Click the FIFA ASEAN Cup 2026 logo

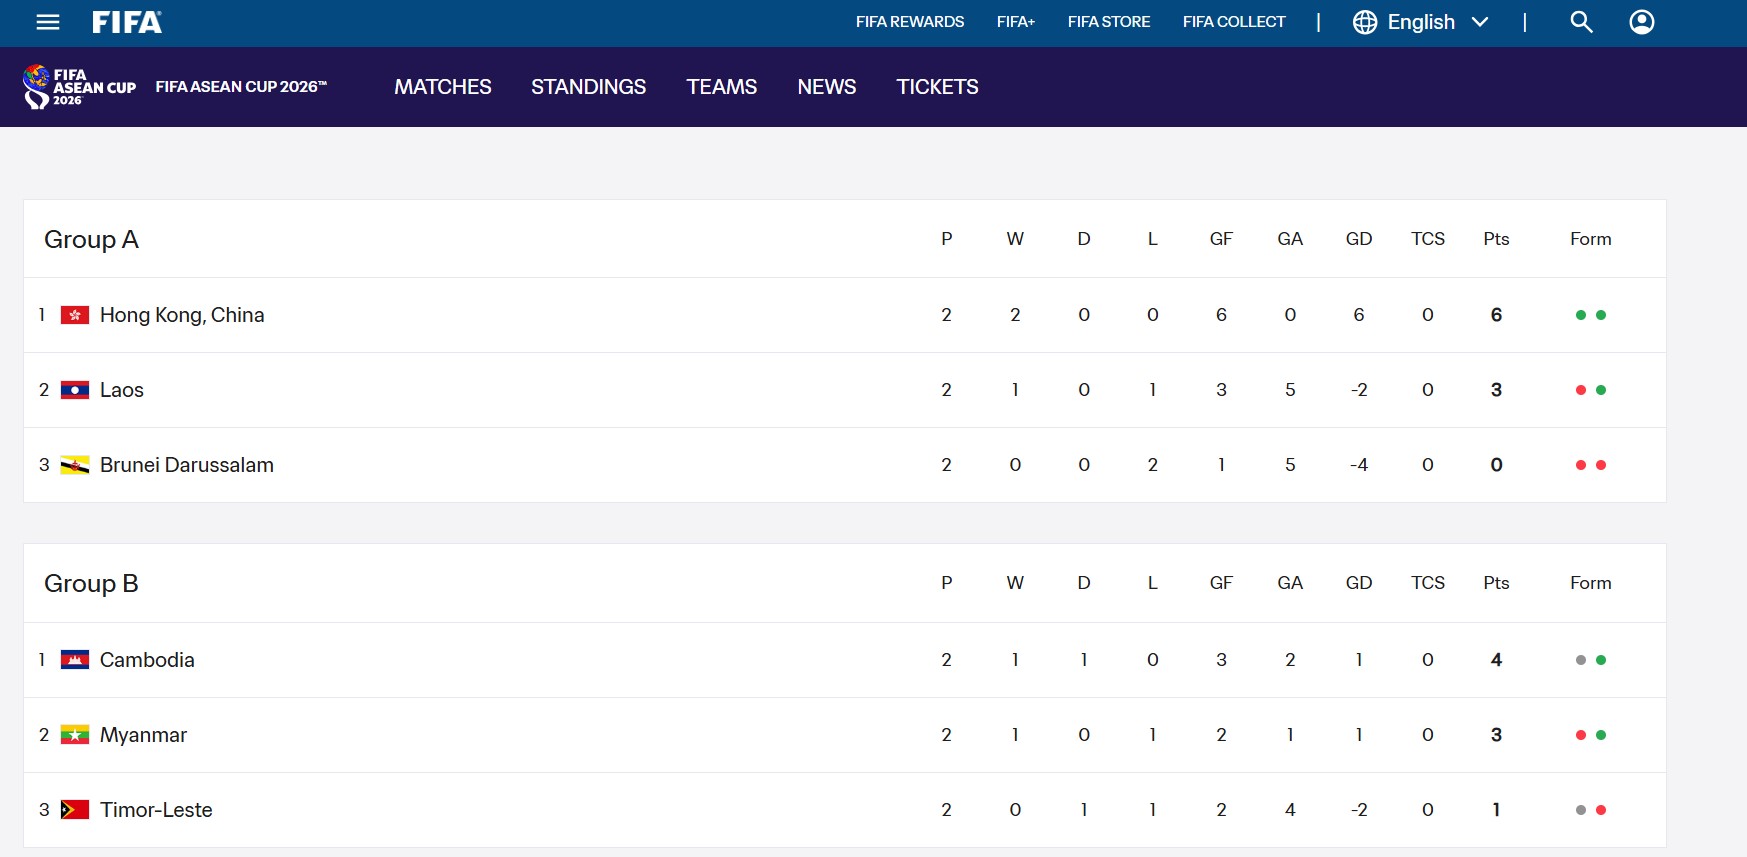(x=80, y=87)
